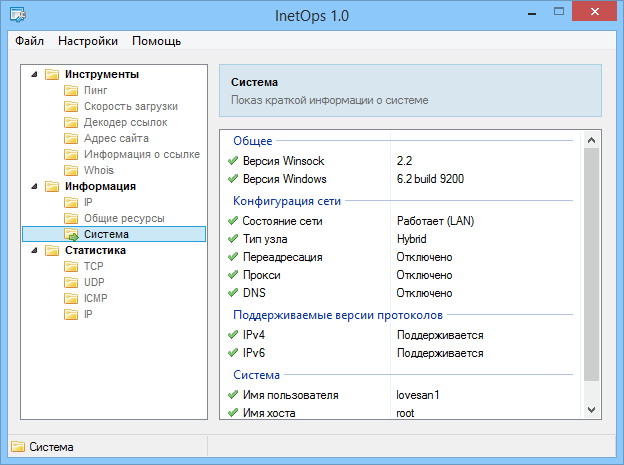The image size is (624, 465).
Task: Click the folder icon in the status bar
Action: click(17, 447)
